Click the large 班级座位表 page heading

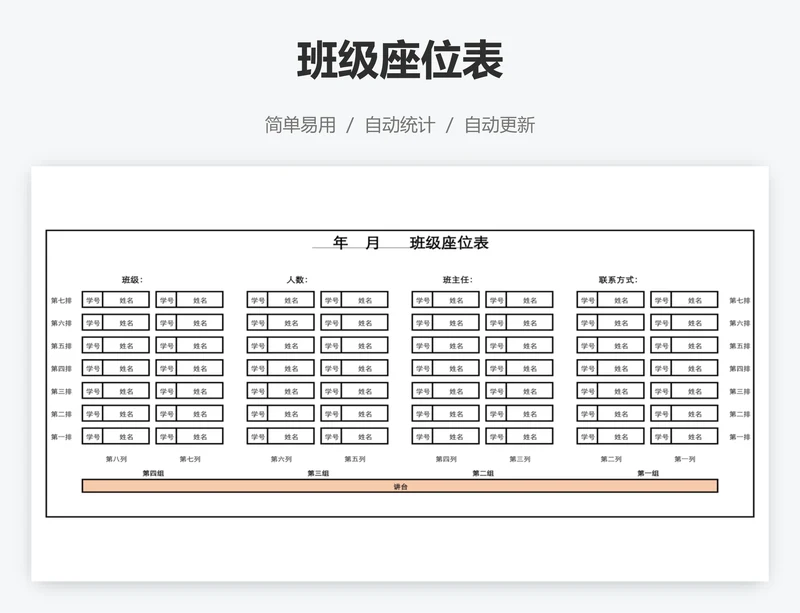pos(401,60)
